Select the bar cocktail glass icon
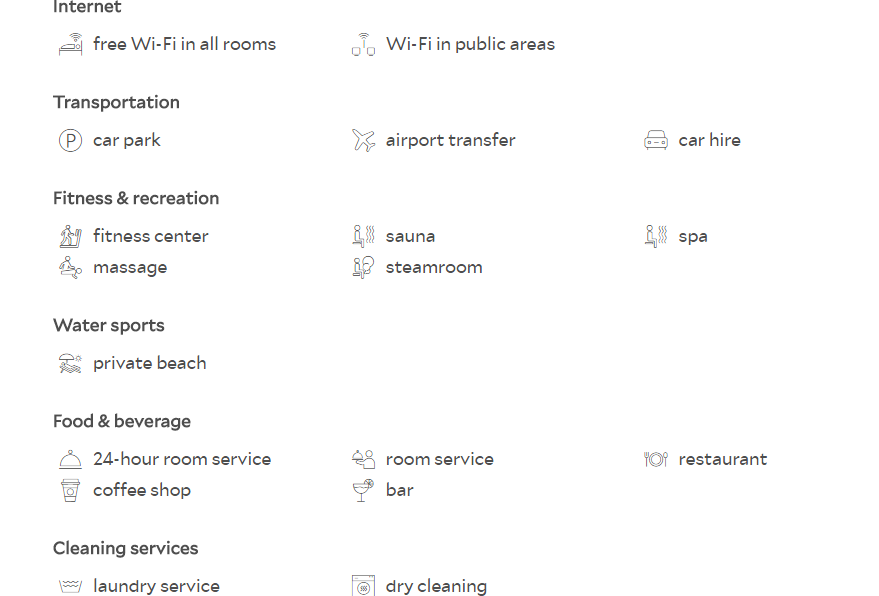 [363, 491]
